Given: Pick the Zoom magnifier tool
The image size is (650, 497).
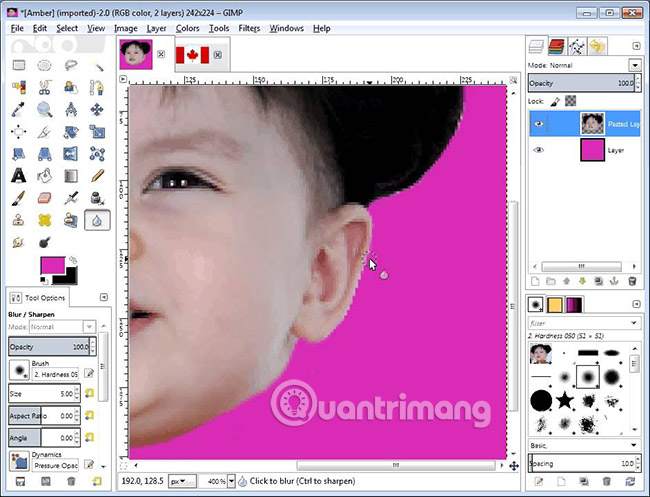Looking at the screenshot, I should [x=45, y=109].
